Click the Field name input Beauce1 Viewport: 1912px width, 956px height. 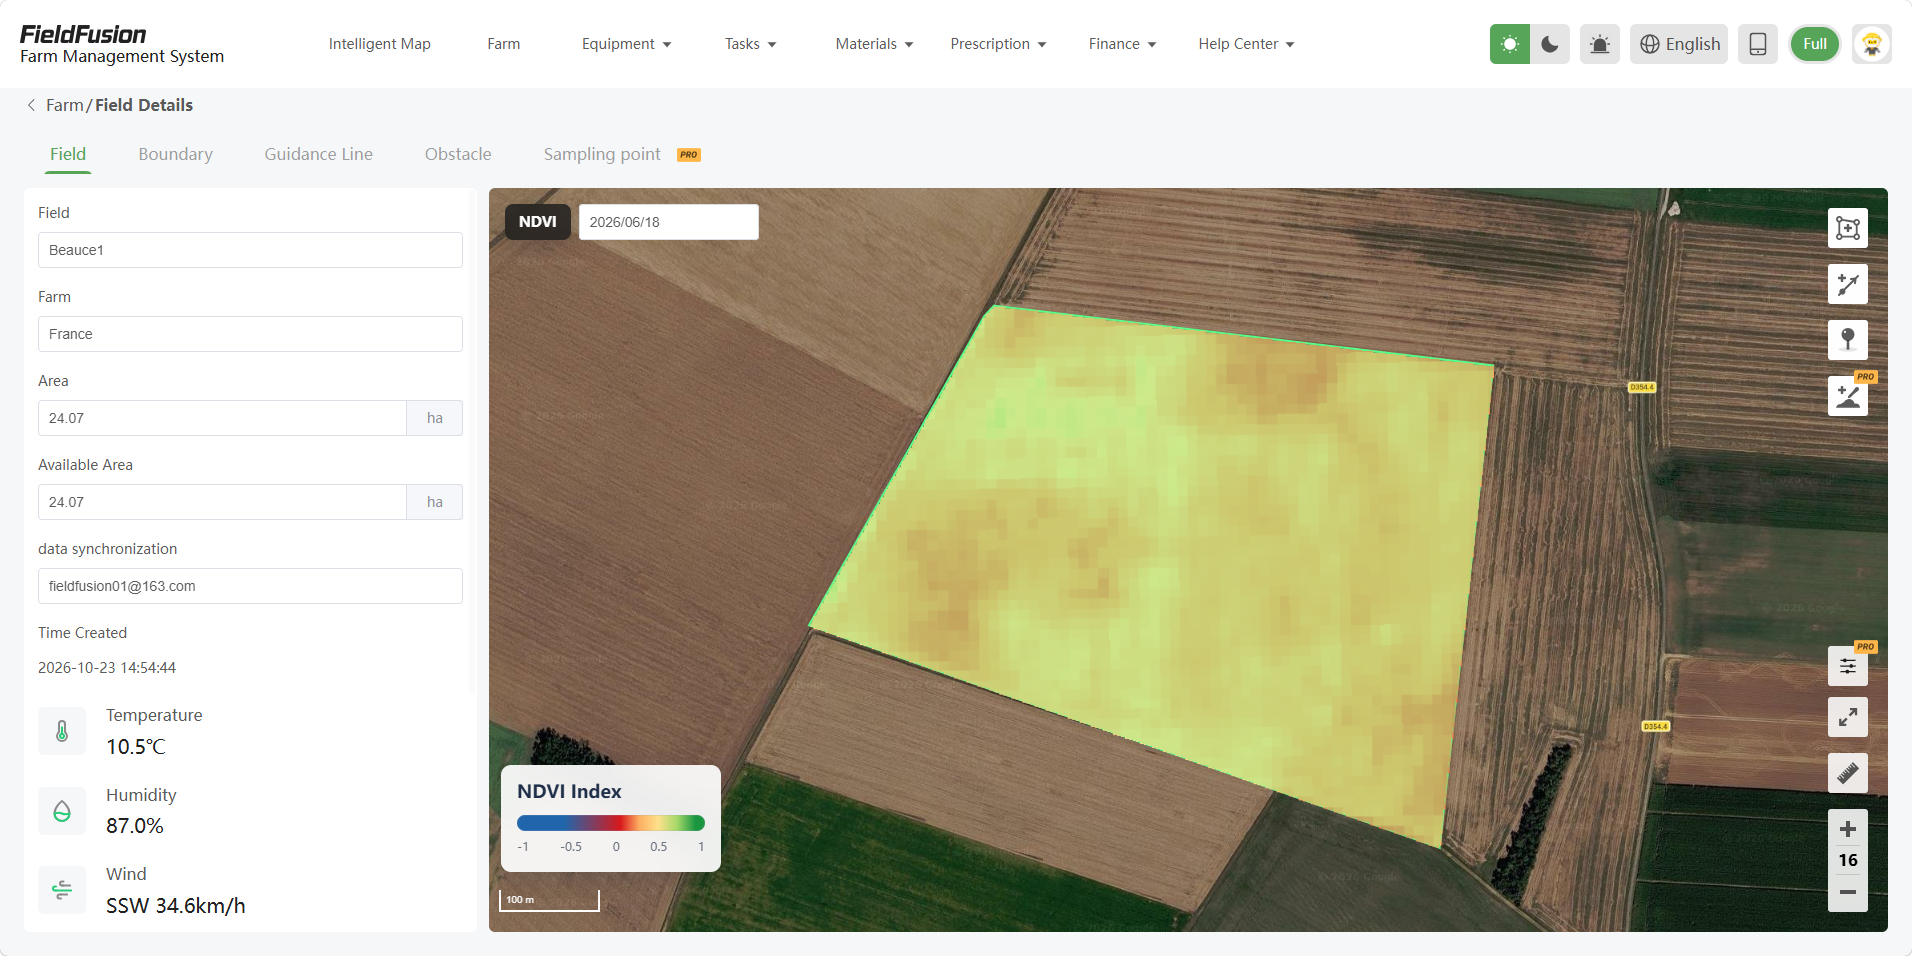tap(250, 250)
